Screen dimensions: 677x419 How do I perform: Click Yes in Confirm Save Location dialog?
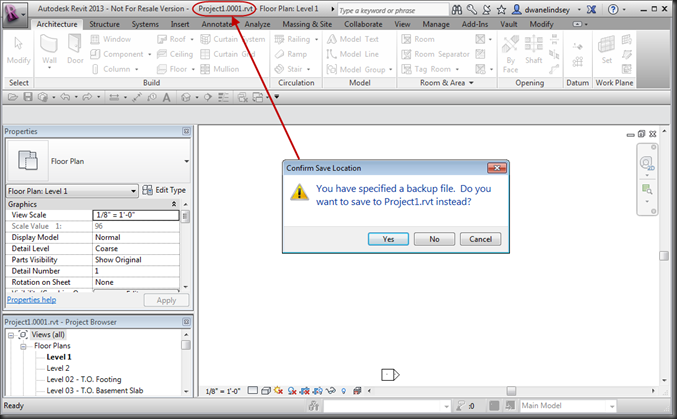[x=388, y=239]
